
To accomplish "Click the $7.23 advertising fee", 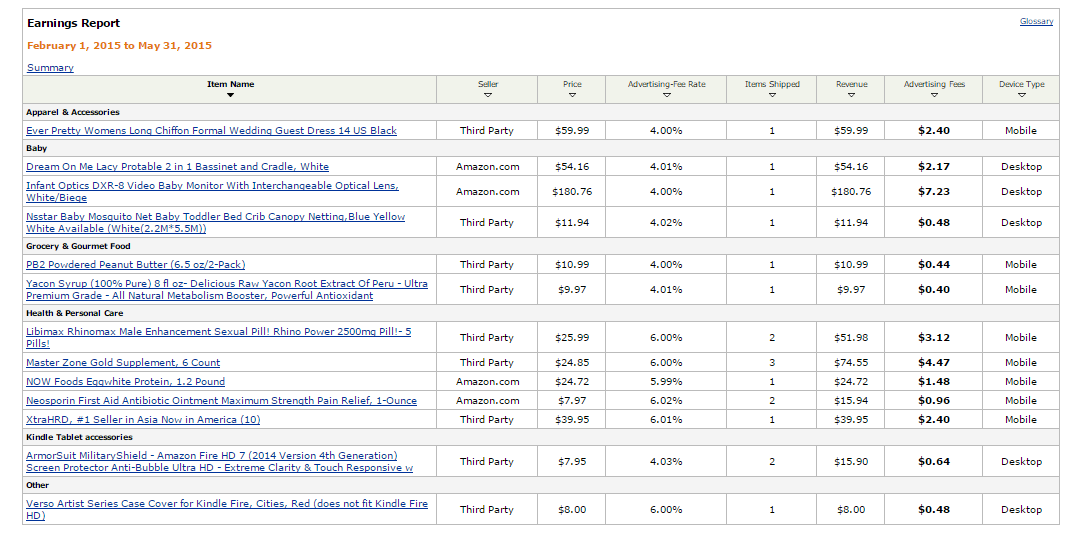I will tap(934, 192).
